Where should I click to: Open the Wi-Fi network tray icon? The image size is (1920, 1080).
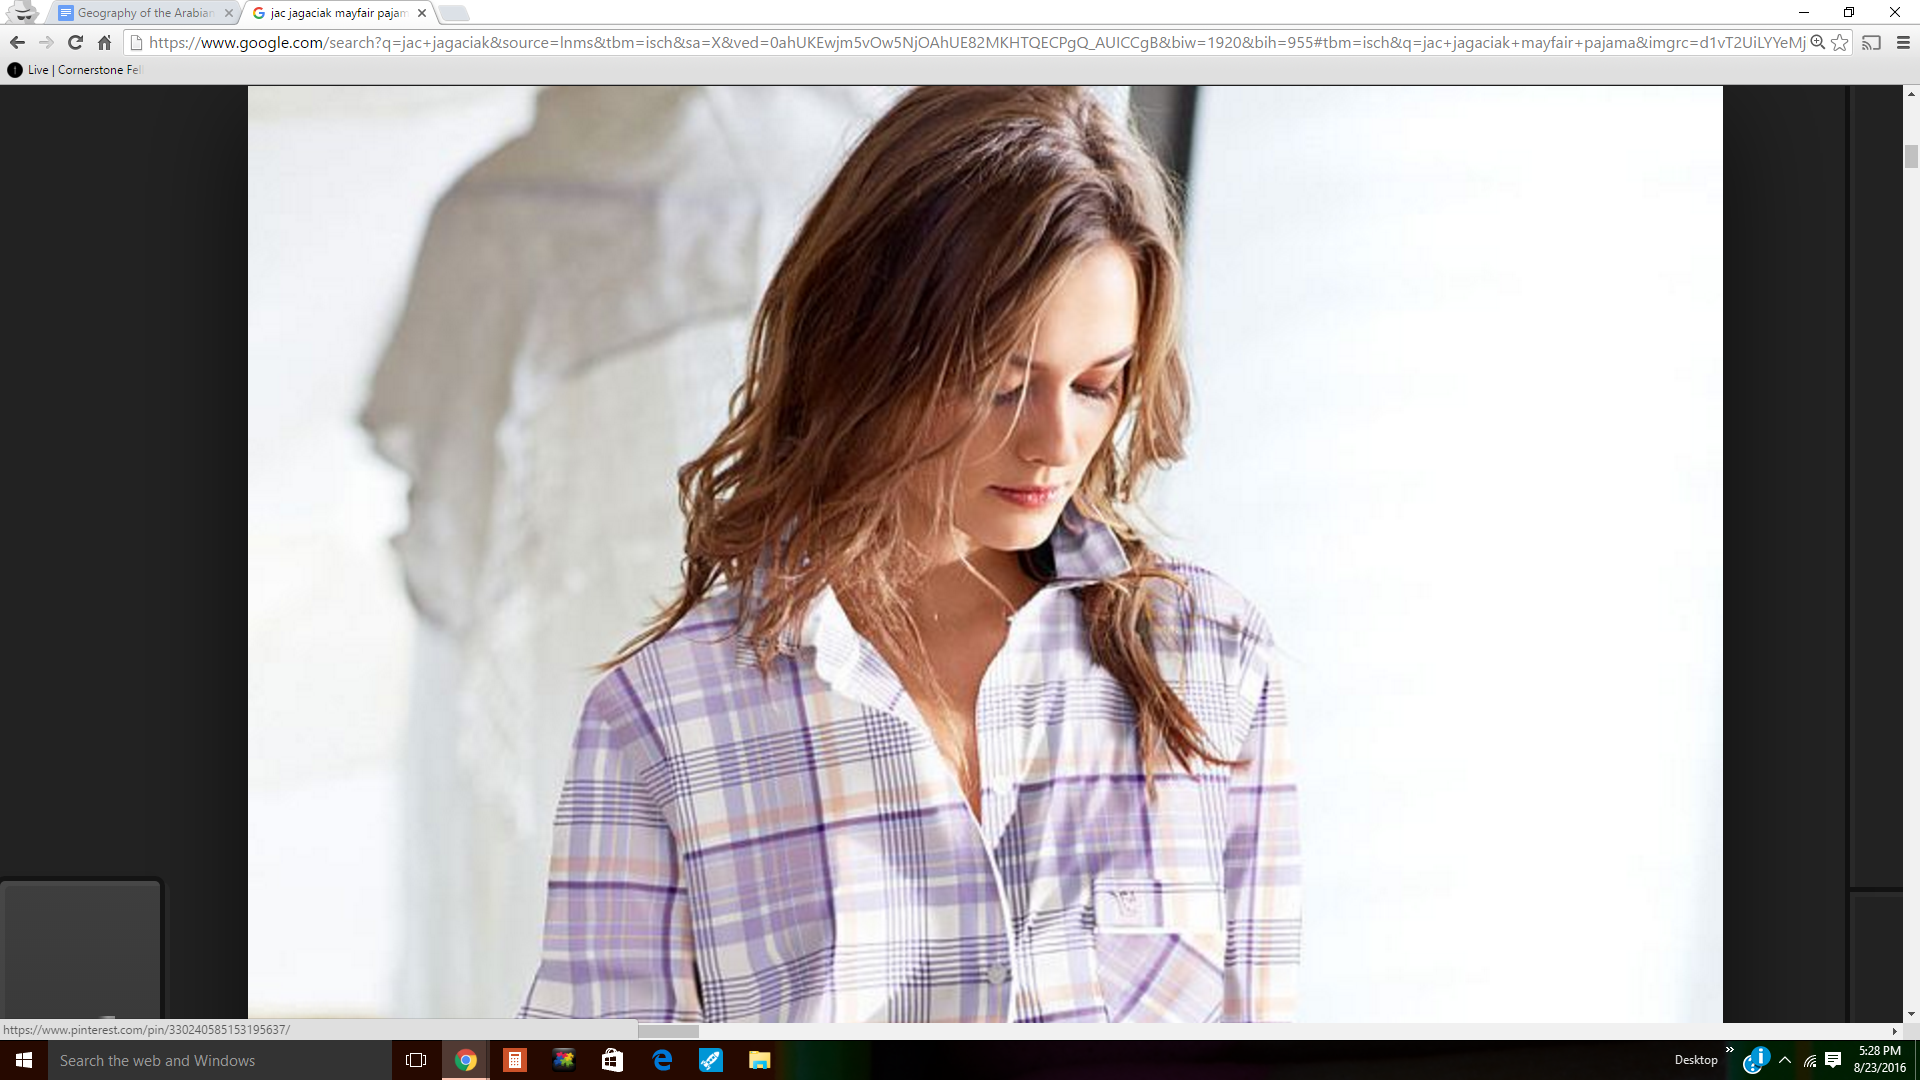(1810, 1060)
